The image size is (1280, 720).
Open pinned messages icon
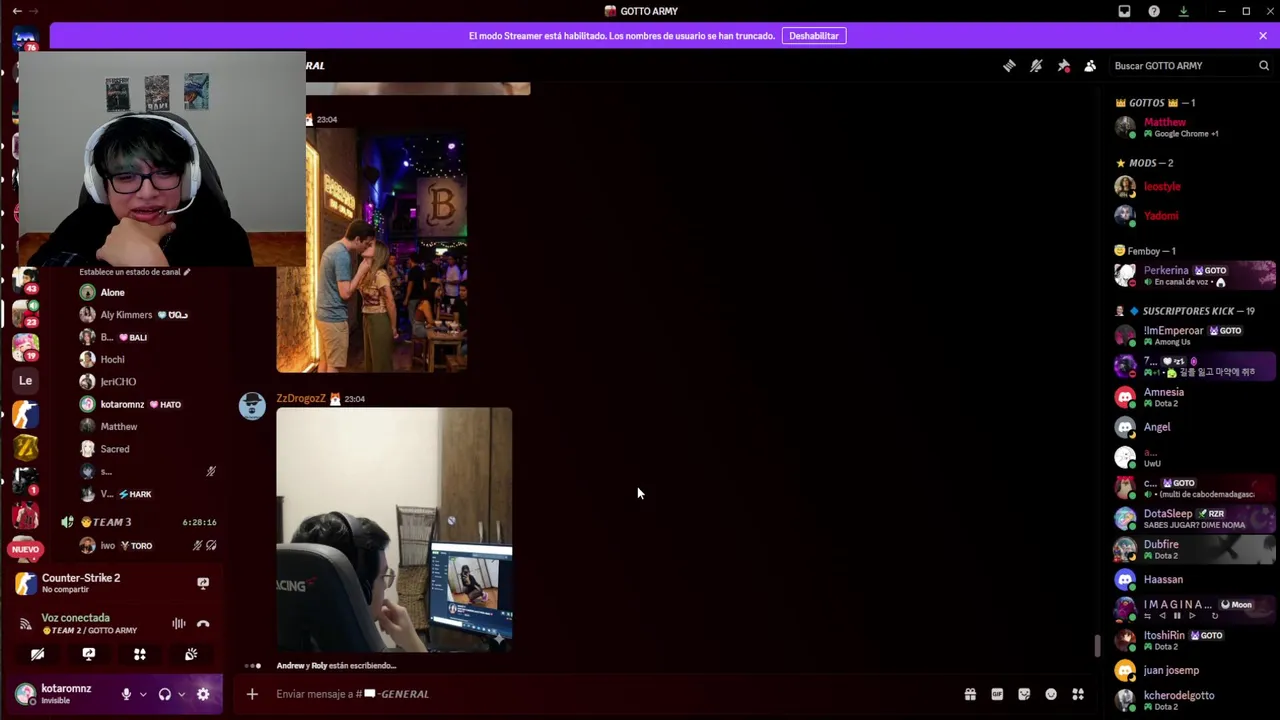pyautogui.click(x=1063, y=66)
